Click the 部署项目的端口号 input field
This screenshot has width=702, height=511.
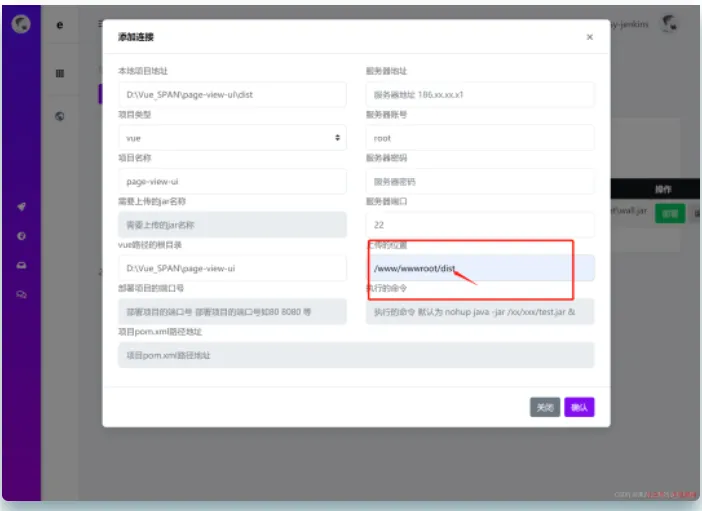pos(232,312)
